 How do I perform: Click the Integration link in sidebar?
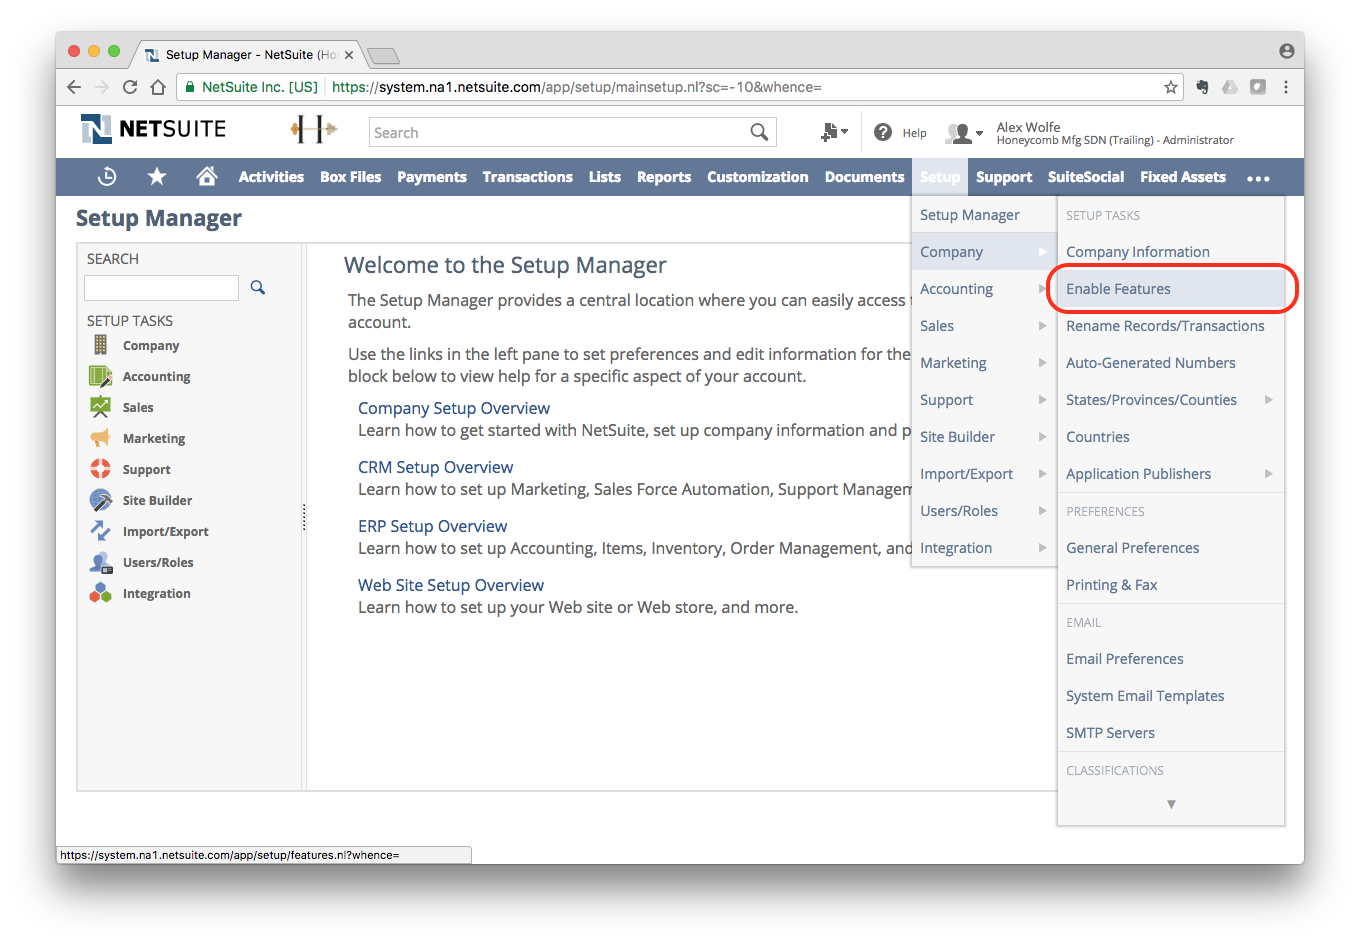[x=156, y=594]
